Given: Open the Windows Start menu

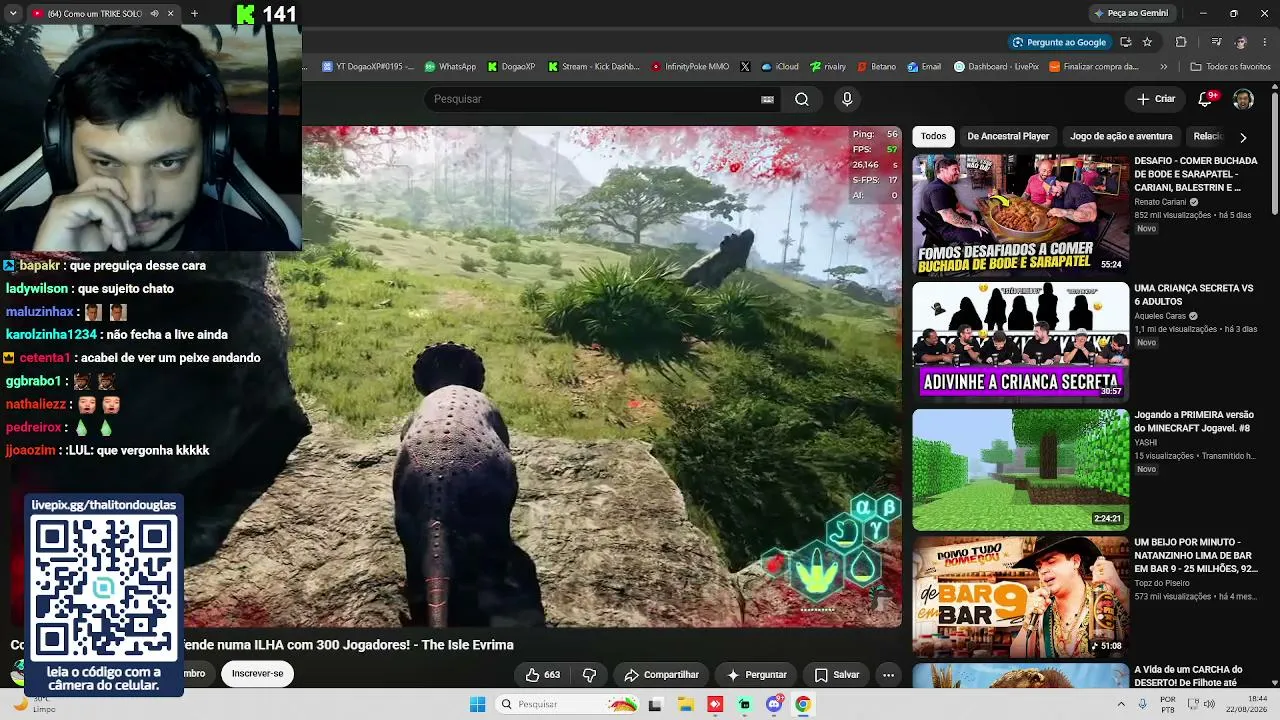Looking at the screenshot, I should point(477,704).
